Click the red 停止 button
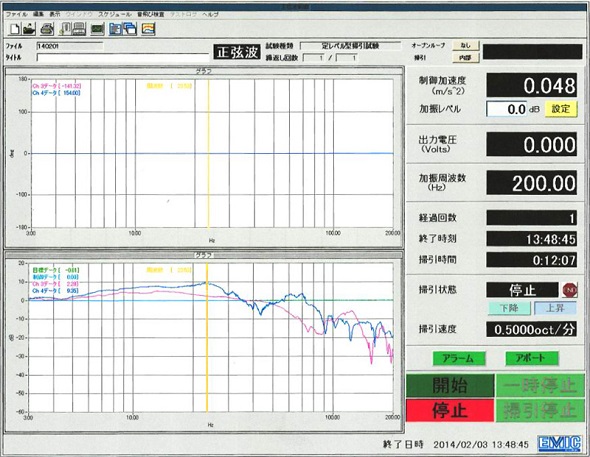This screenshot has width=590, height=457. click(450, 410)
